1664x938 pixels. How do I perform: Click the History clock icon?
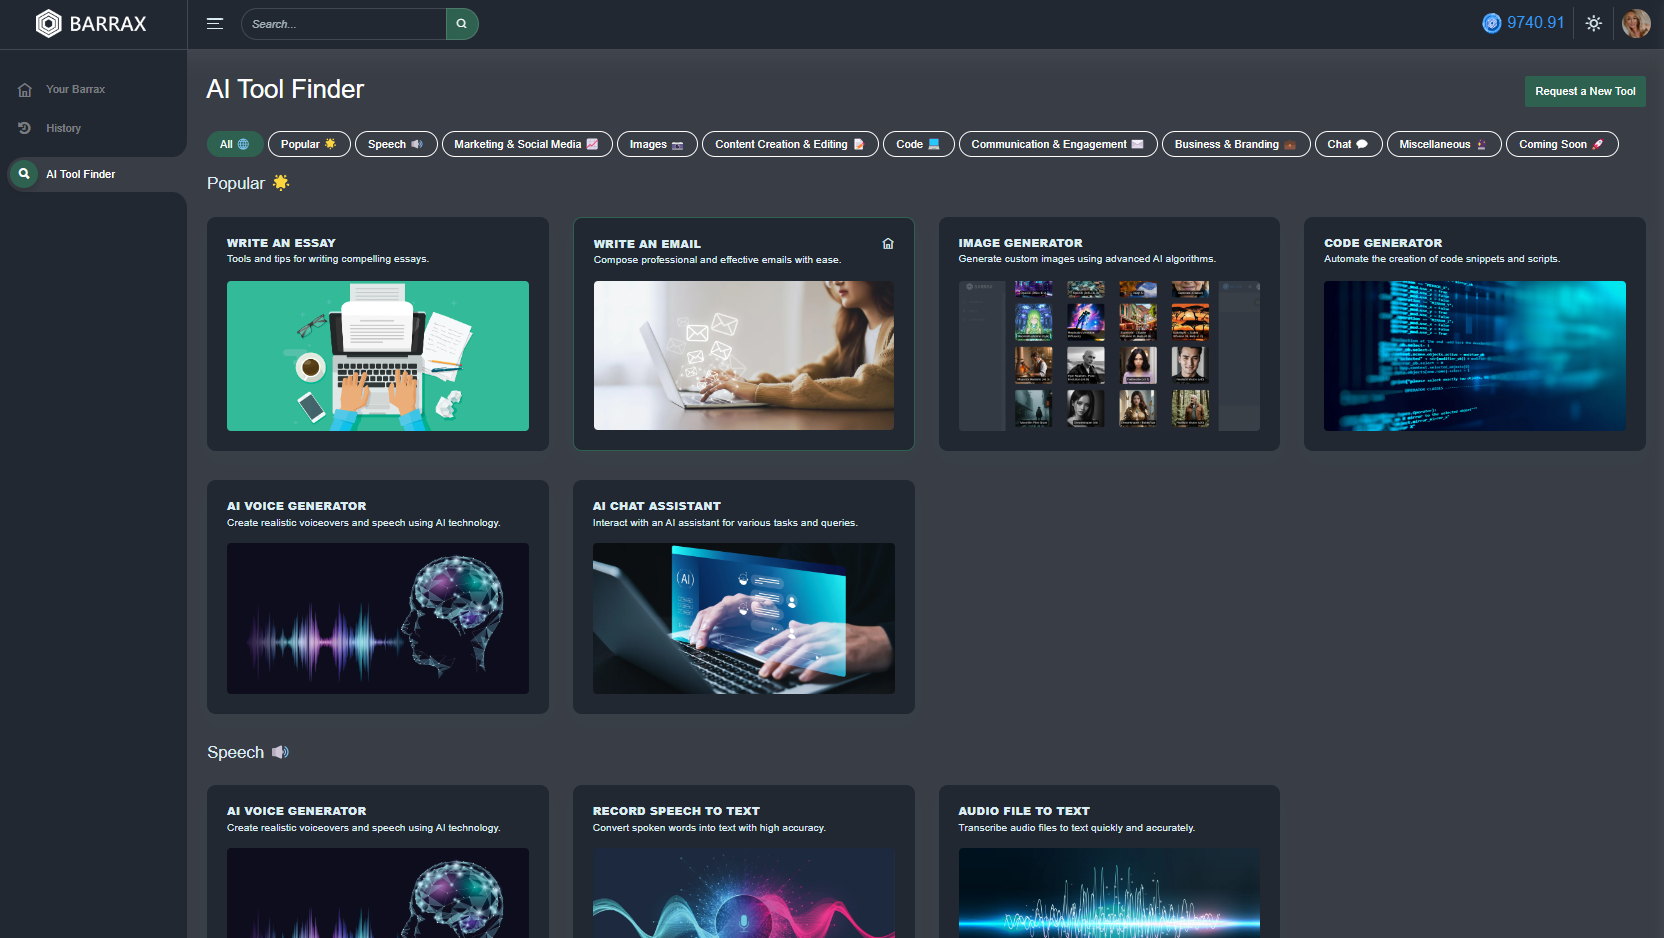25,128
